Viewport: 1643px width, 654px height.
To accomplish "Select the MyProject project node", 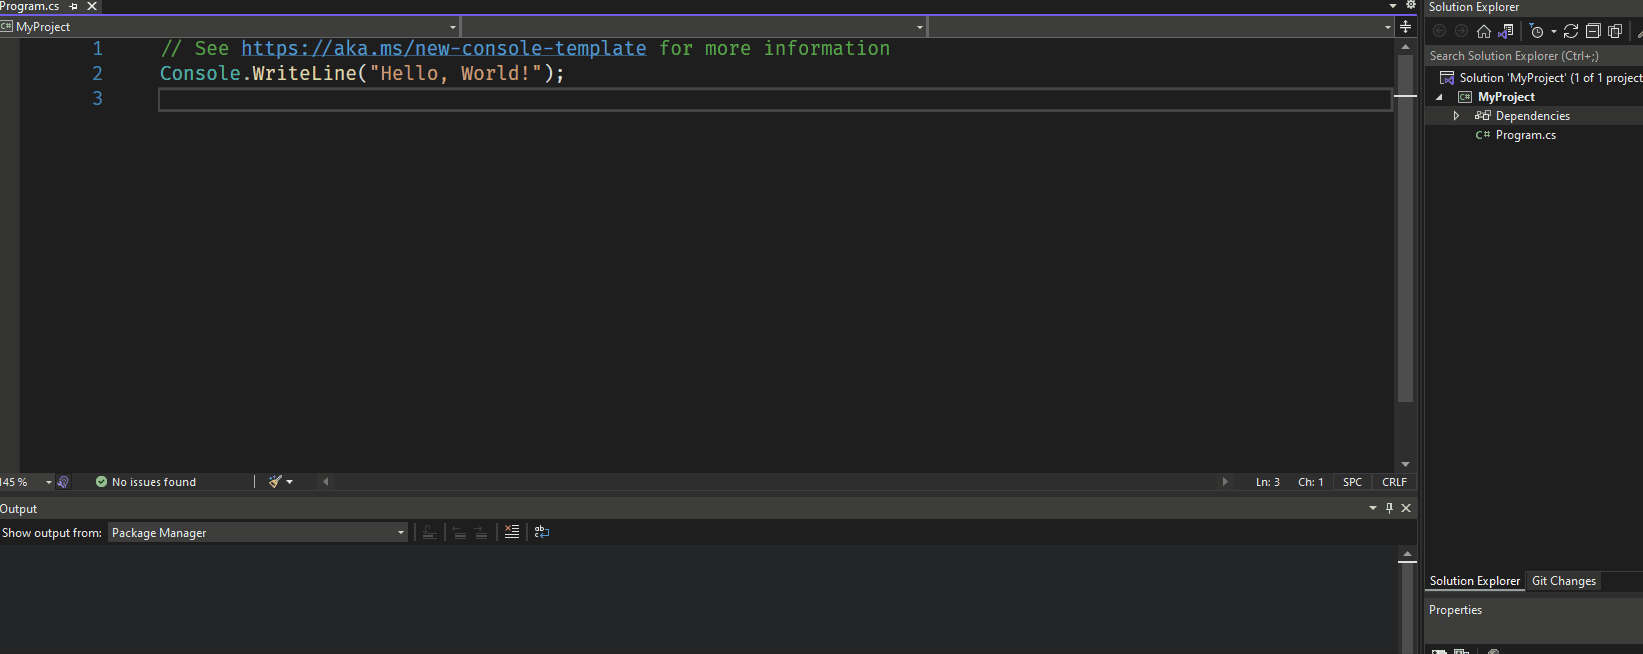I will [x=1506, y=97].
